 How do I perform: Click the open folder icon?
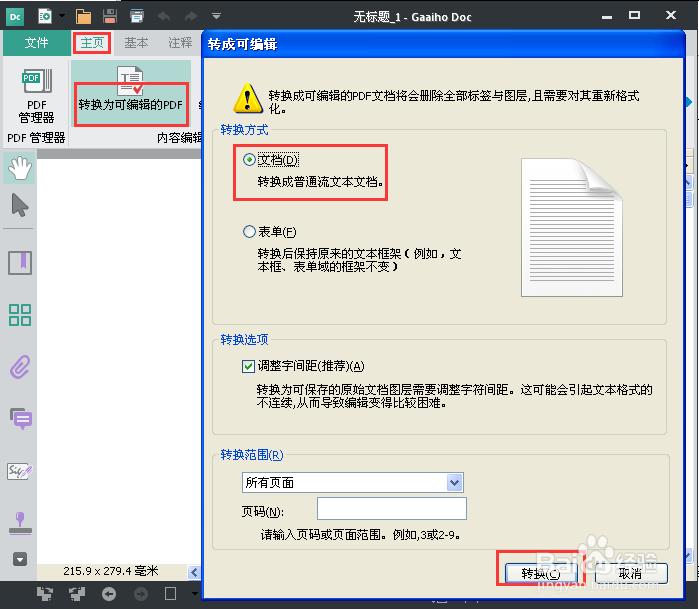point(83,16)
